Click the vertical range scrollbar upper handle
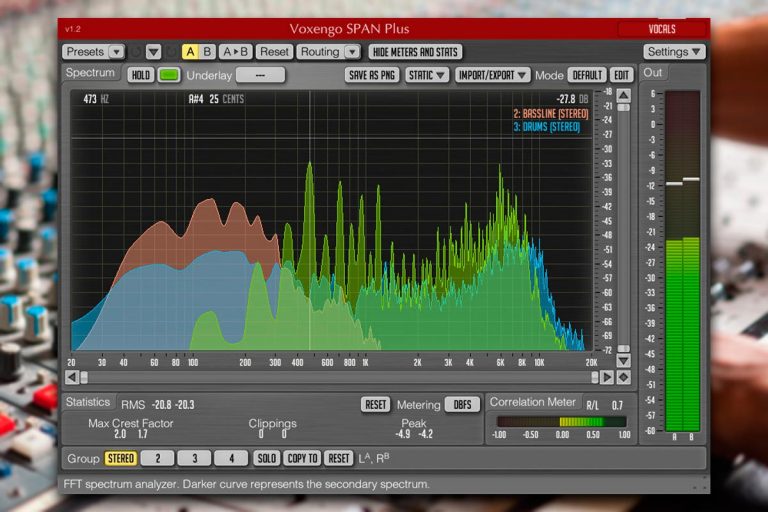 click(x=623, y=107)
